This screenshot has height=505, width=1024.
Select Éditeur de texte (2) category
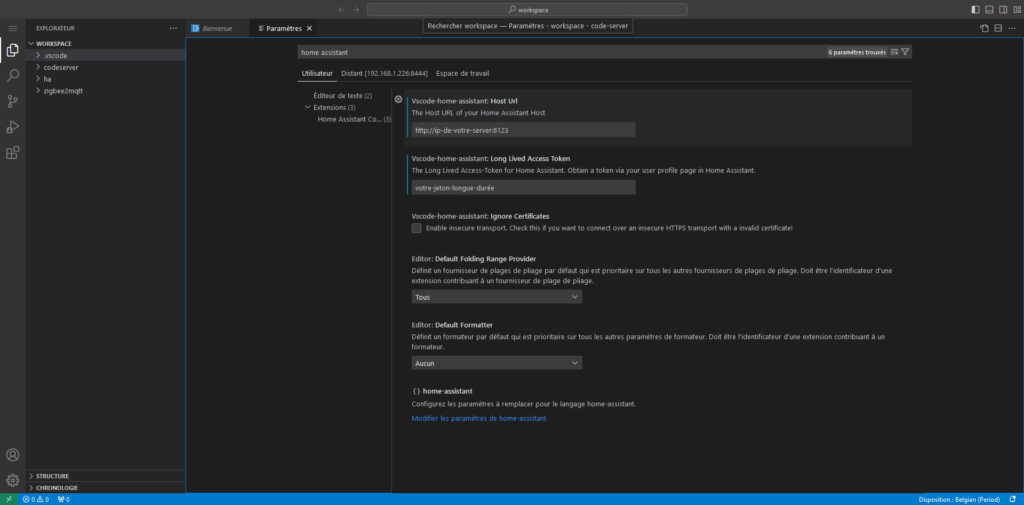coord(343,95)
